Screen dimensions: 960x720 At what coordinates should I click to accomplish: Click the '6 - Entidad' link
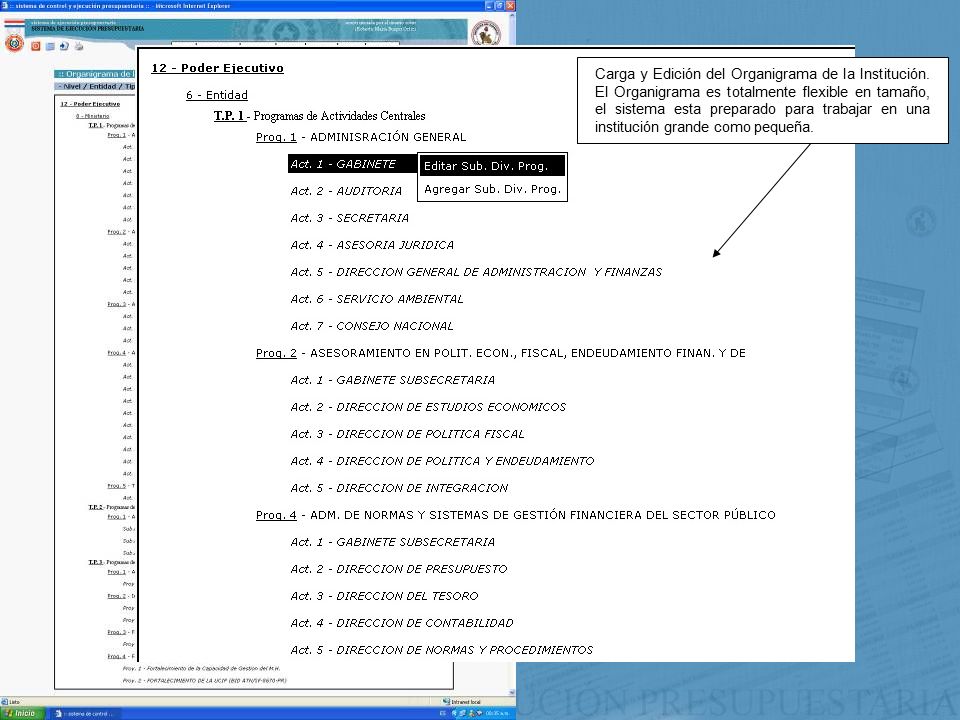217,95
